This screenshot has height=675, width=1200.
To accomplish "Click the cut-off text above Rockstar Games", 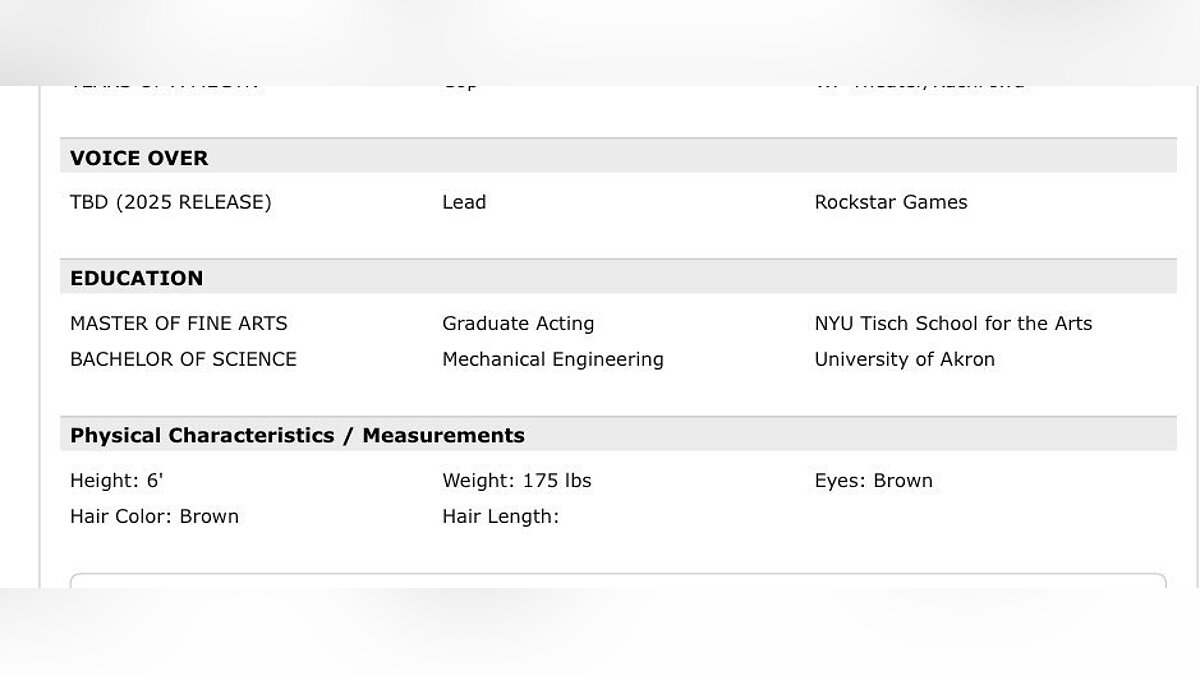I will [x=919, y=87].
